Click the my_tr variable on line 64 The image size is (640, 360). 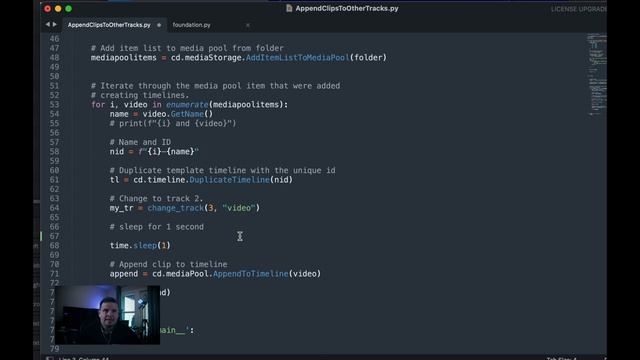[x=121, y=208]
